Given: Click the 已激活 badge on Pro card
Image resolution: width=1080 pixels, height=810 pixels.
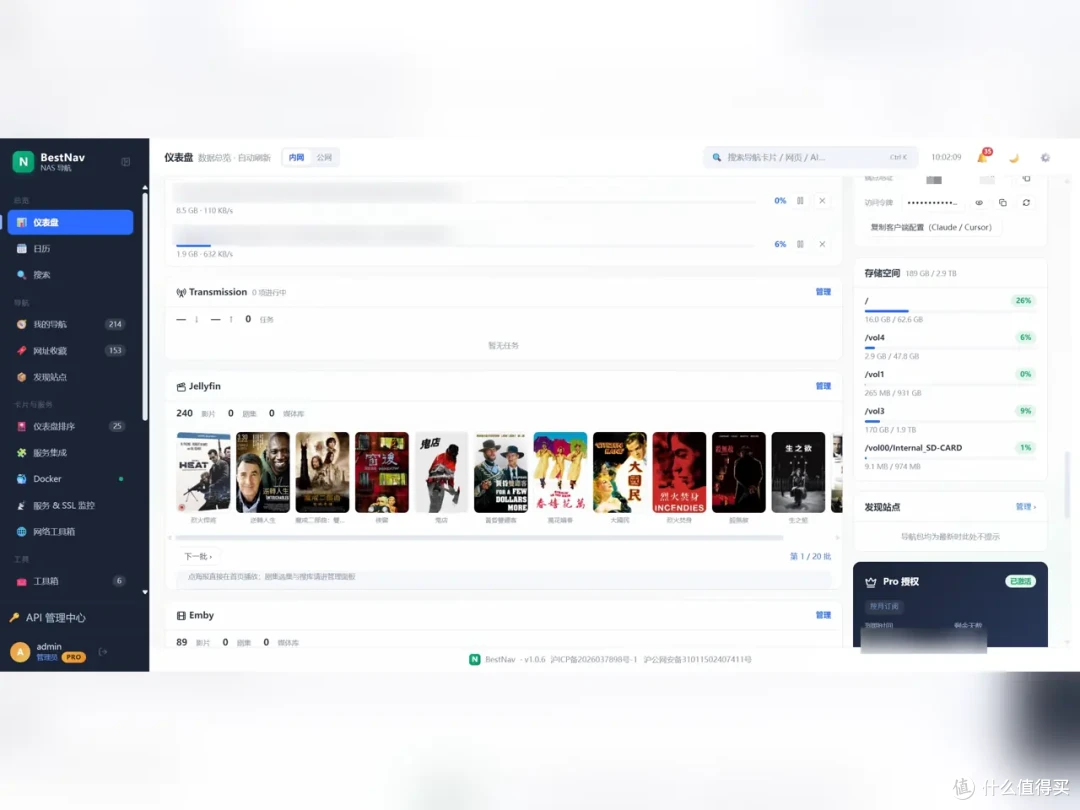Looking at the screenshot, I should (x=1020, y=581).
